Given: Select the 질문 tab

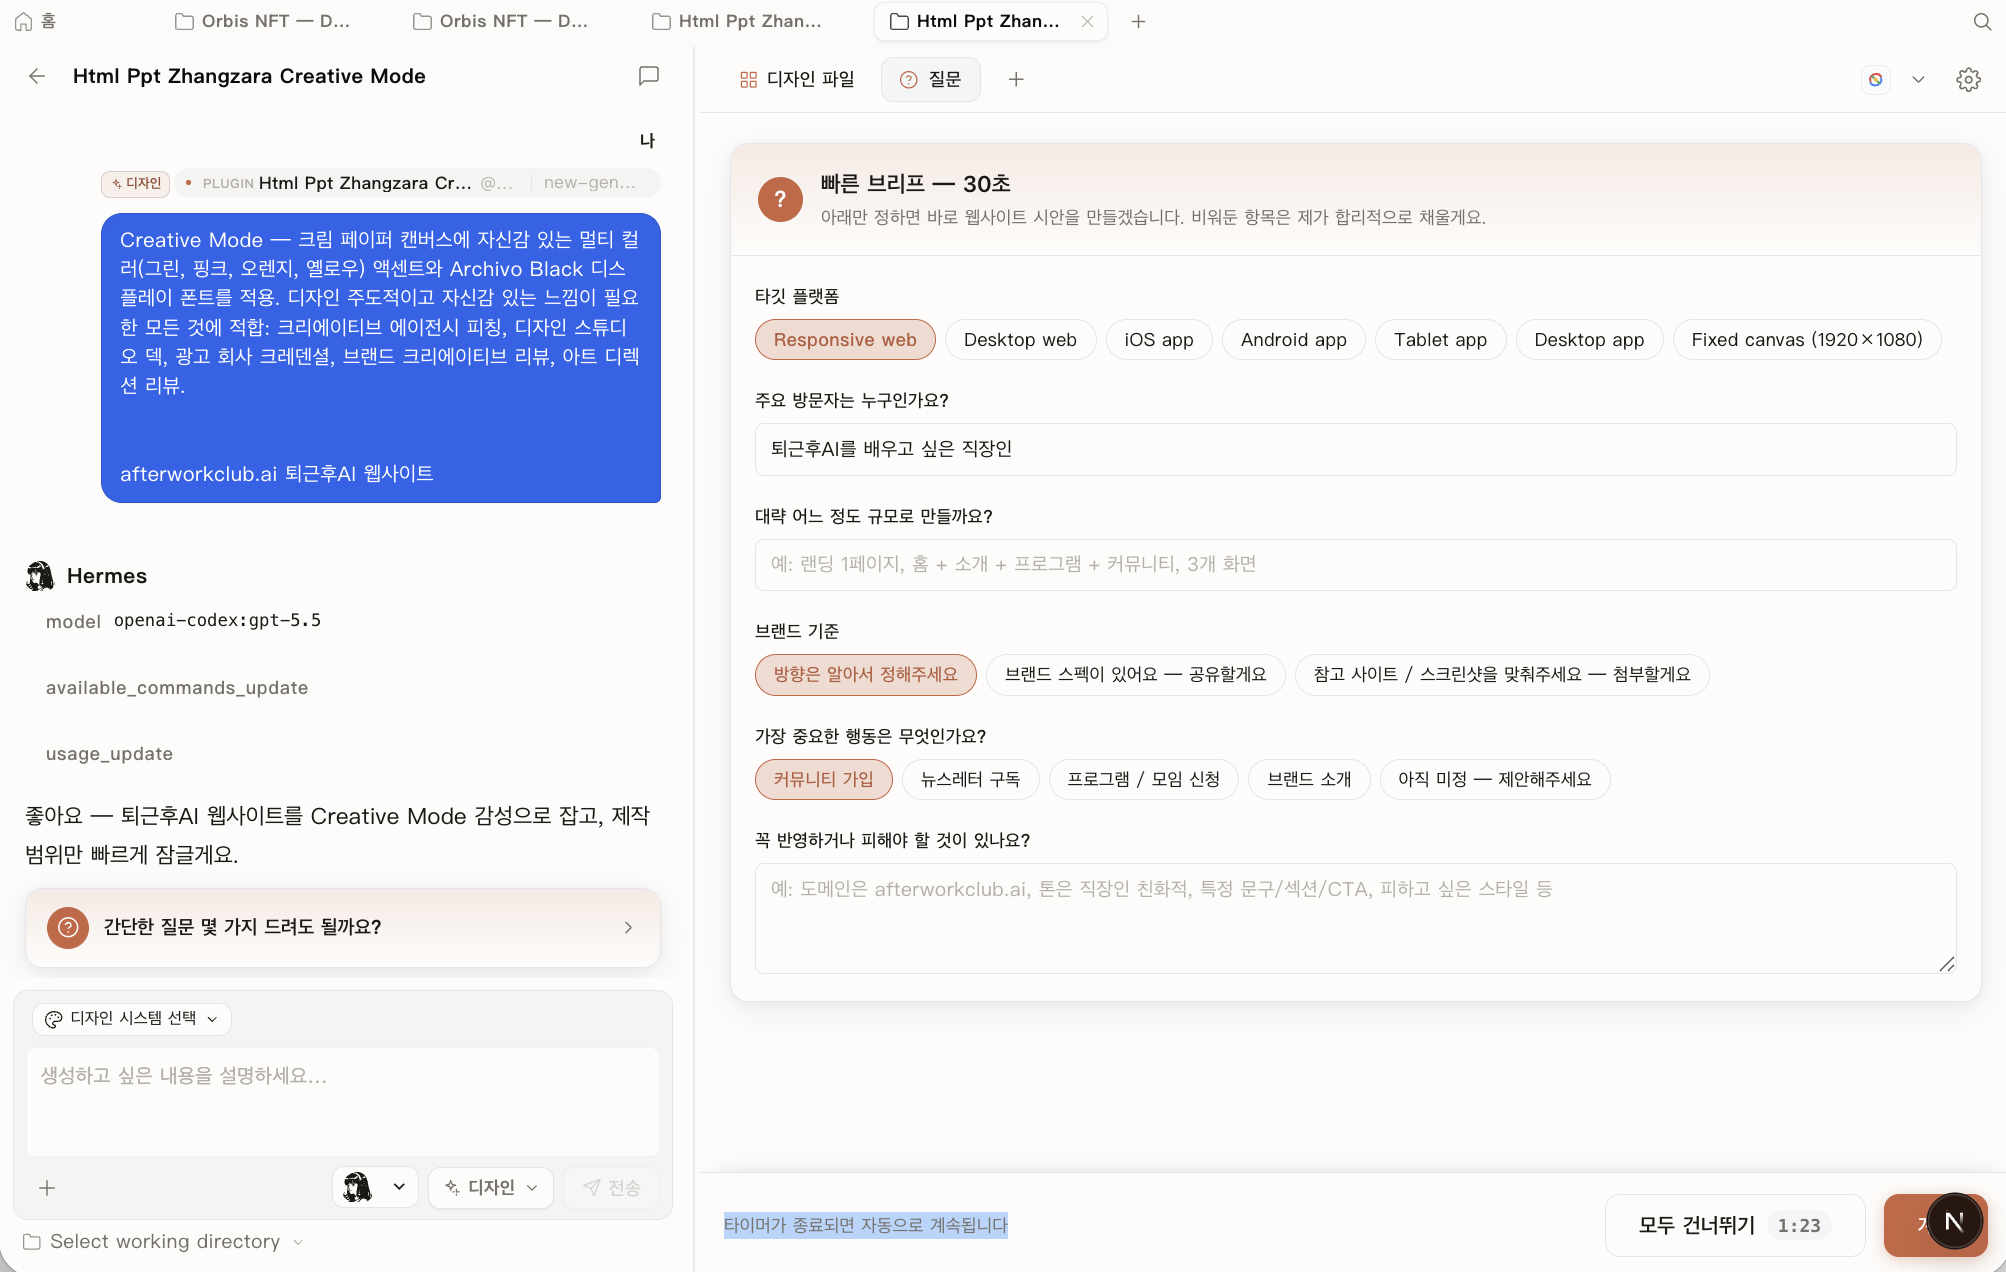Looking at the screenshot, I should (930, 79).
